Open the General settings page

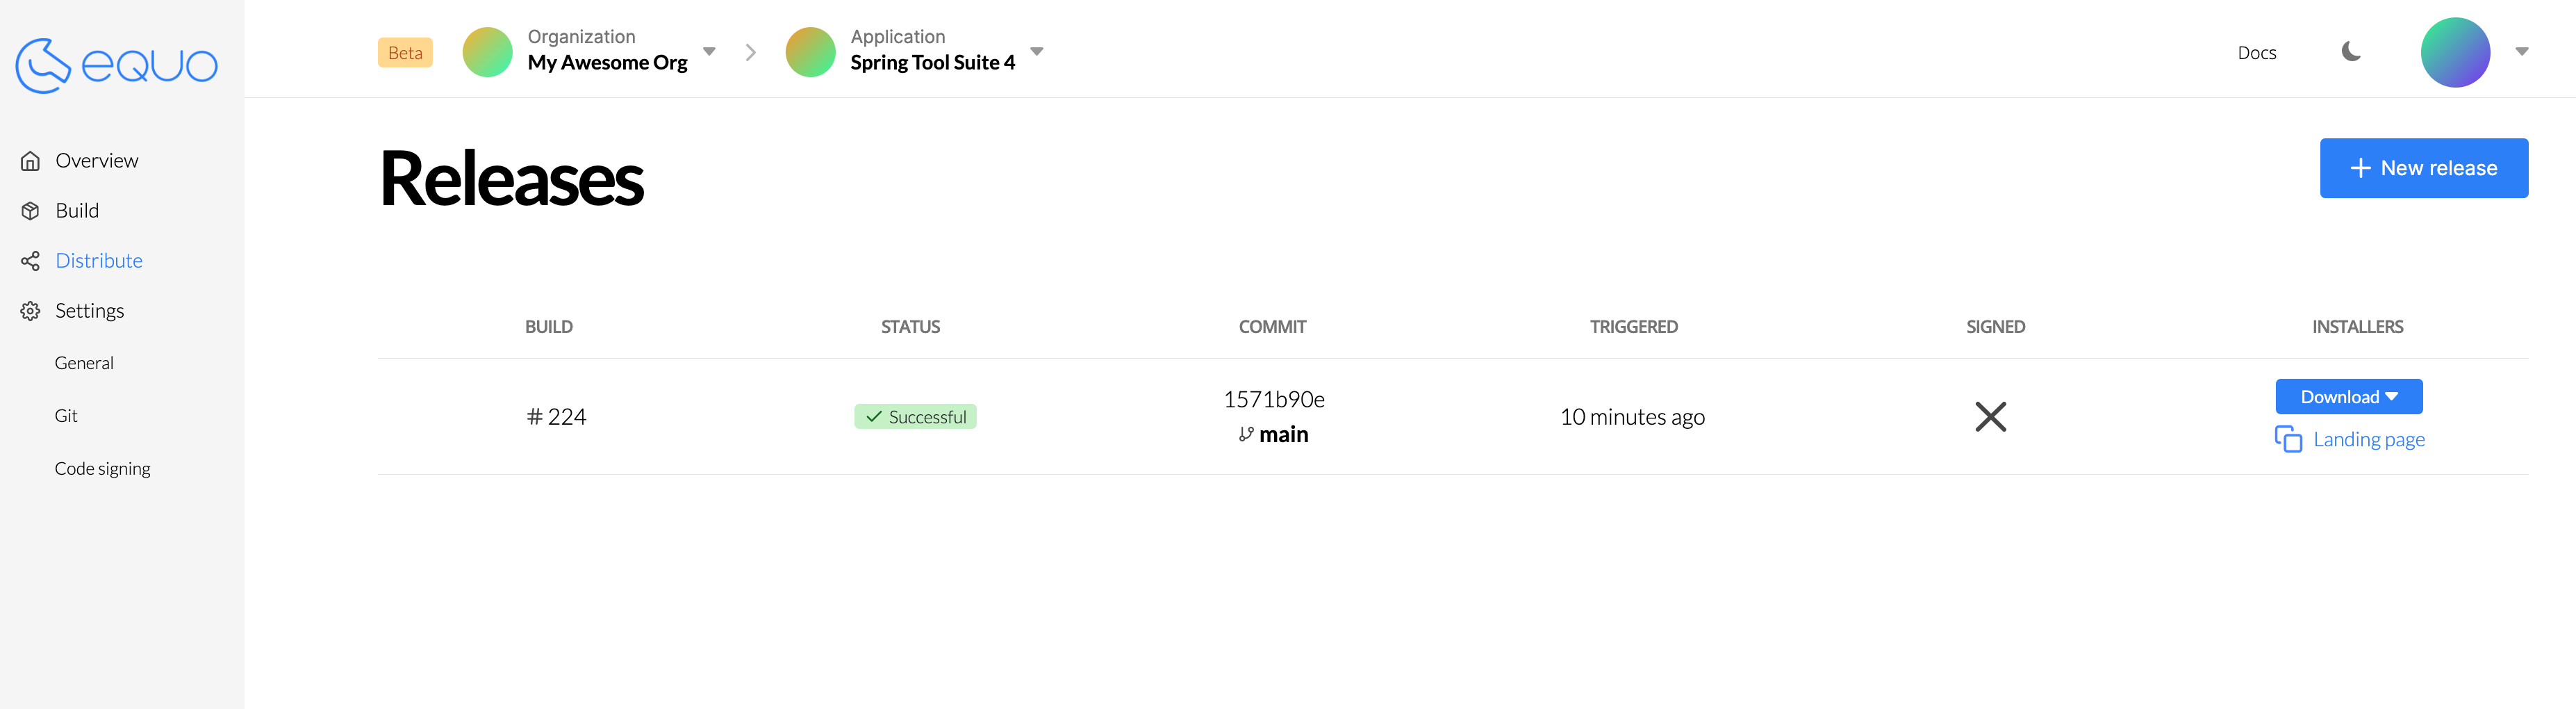point(84,363)
